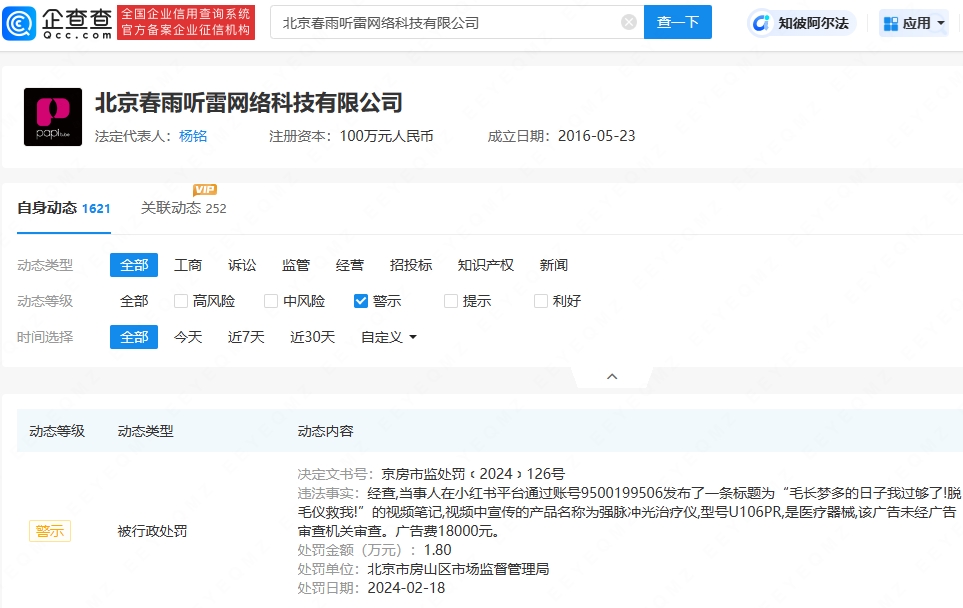Click the founding date 2016-05-23
The image size is (963, 608).
596,136
